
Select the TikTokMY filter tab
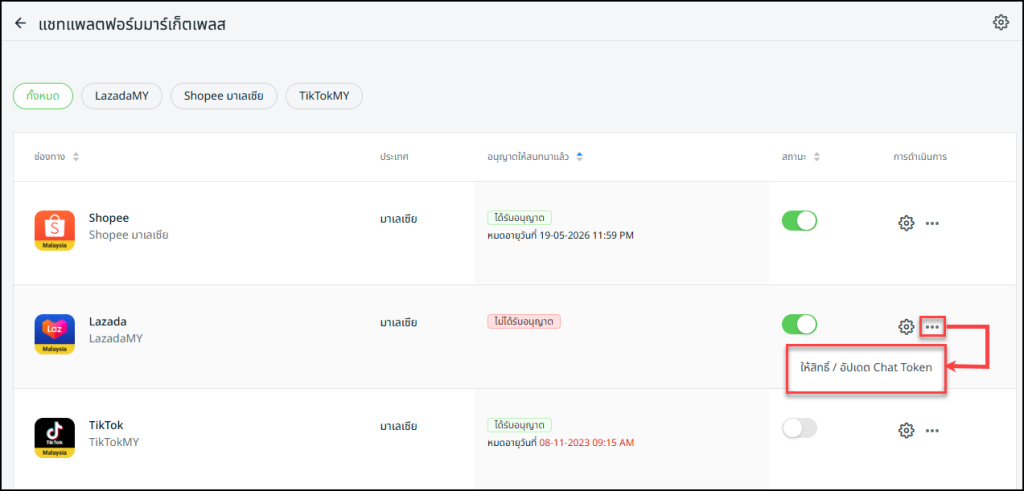click(324, 96)
